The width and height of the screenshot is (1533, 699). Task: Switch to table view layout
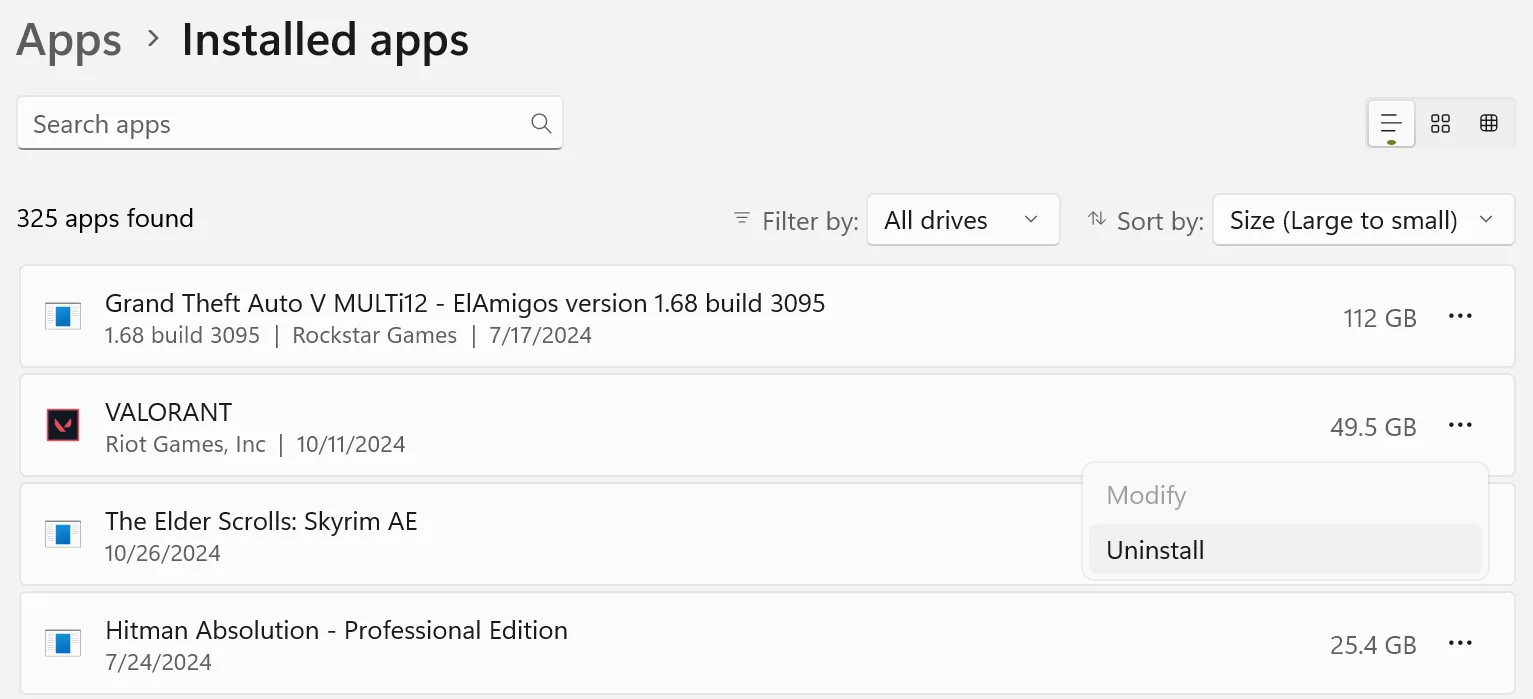pyautogui.click(x=1489, y=123)
